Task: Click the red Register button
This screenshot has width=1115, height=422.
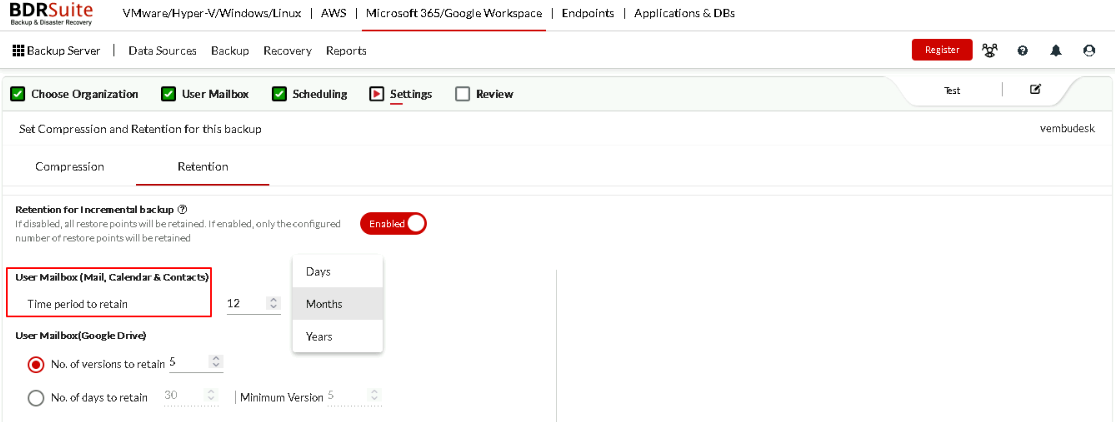Action: 942,50
